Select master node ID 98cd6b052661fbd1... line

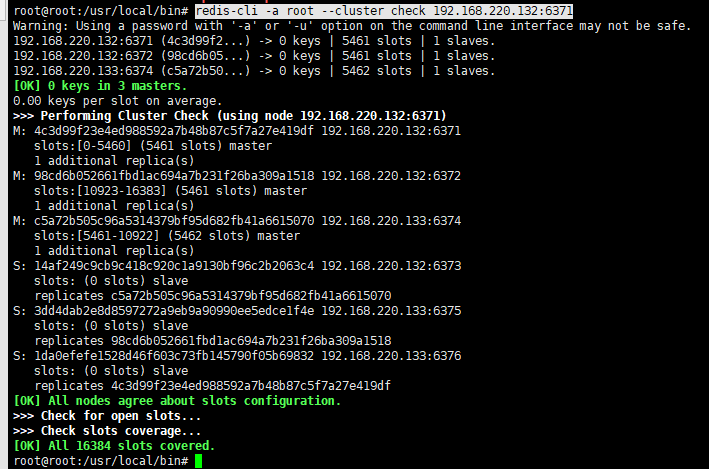point(237,176)
